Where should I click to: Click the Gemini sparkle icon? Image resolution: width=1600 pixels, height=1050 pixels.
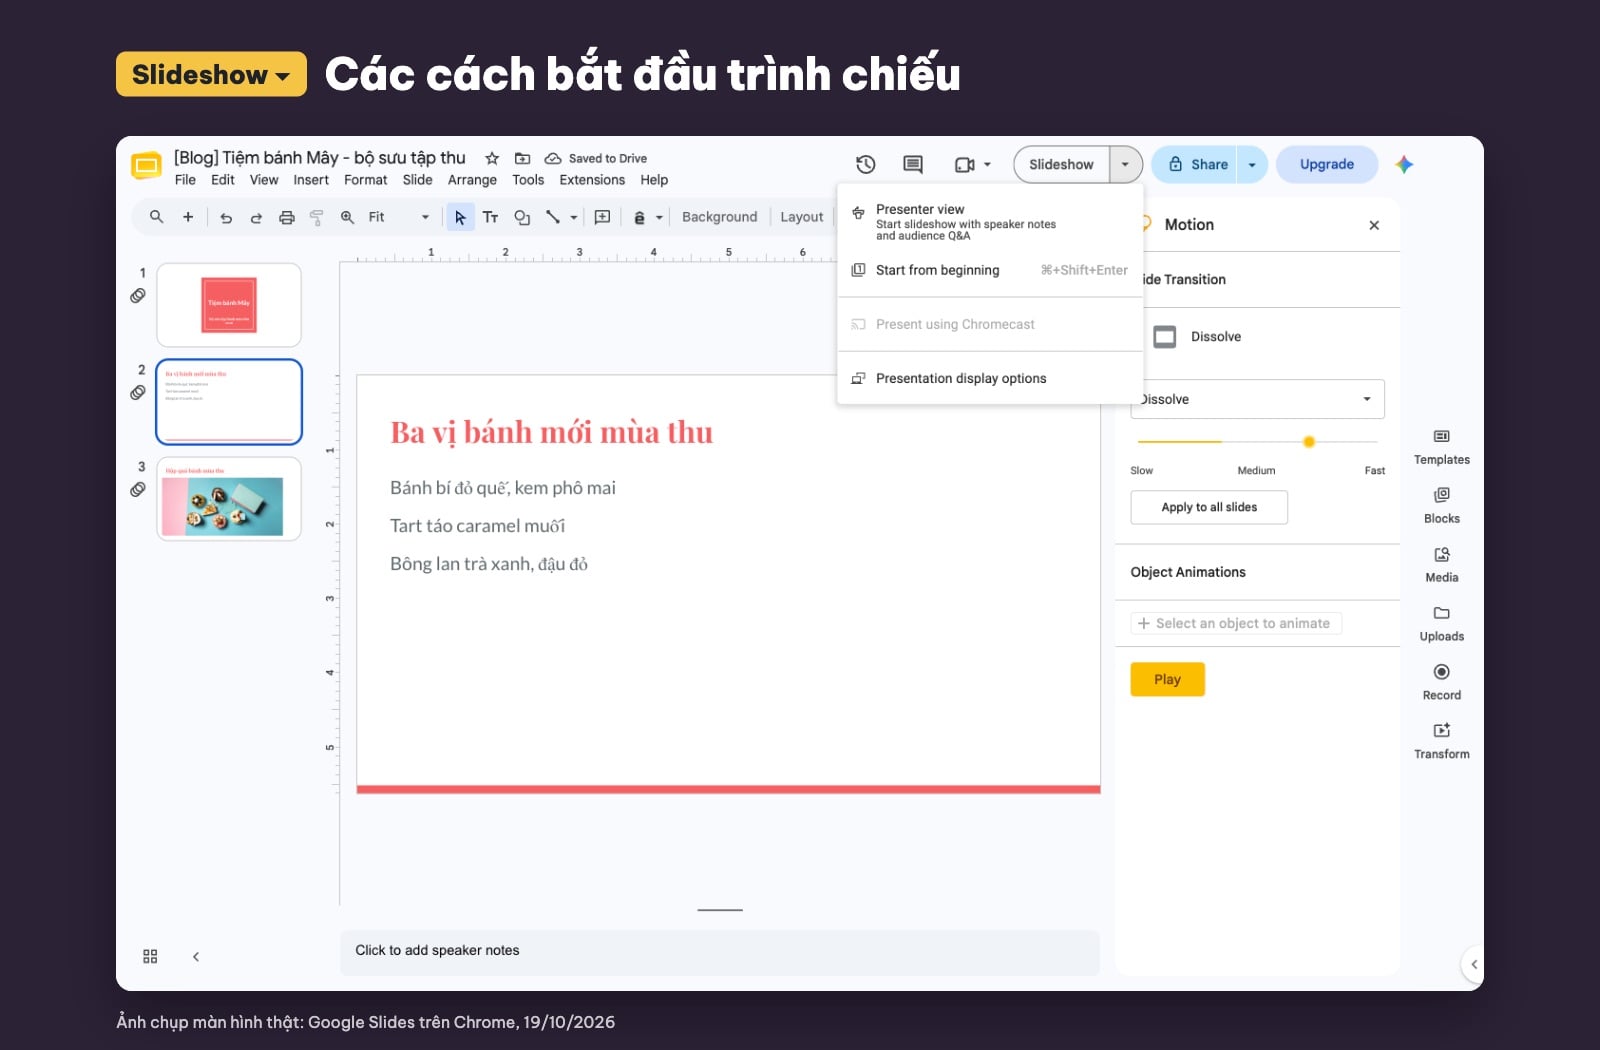point(1404,165)
